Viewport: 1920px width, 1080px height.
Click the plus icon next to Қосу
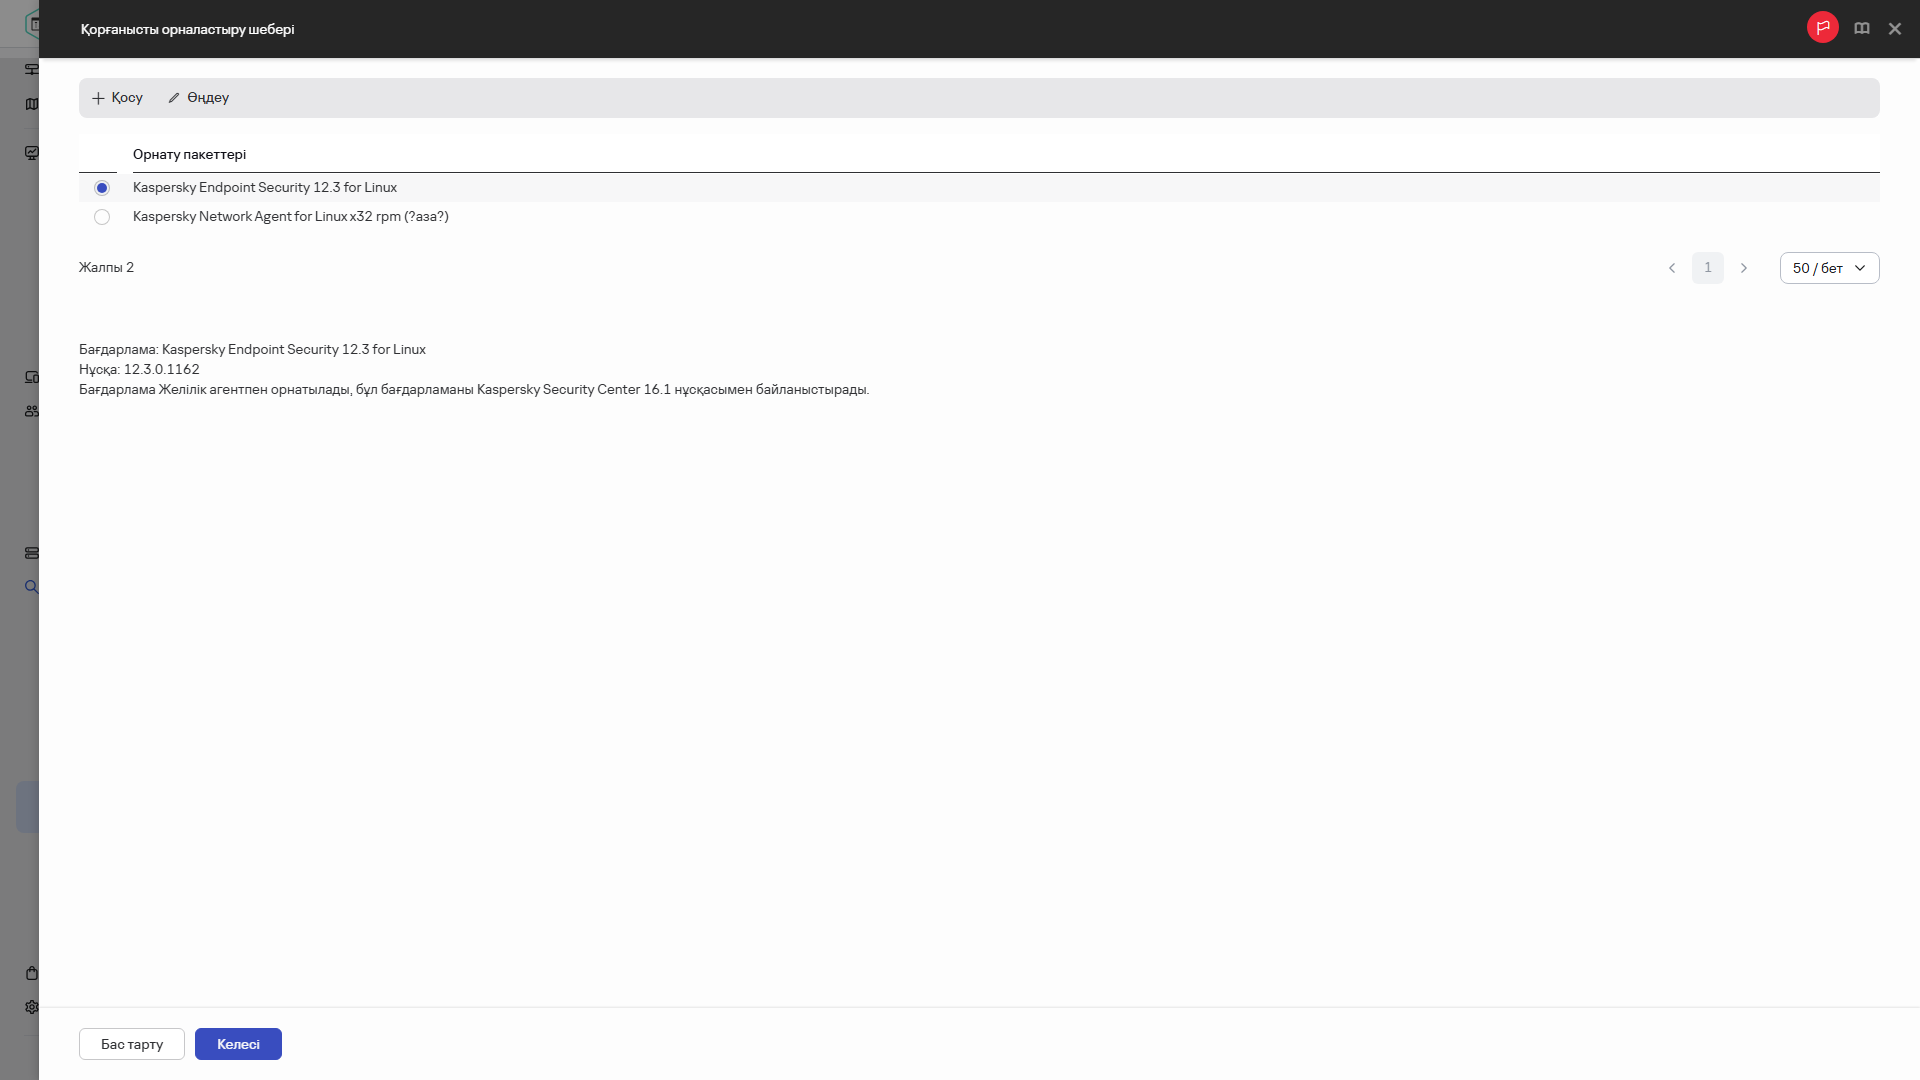coord(98,98)
